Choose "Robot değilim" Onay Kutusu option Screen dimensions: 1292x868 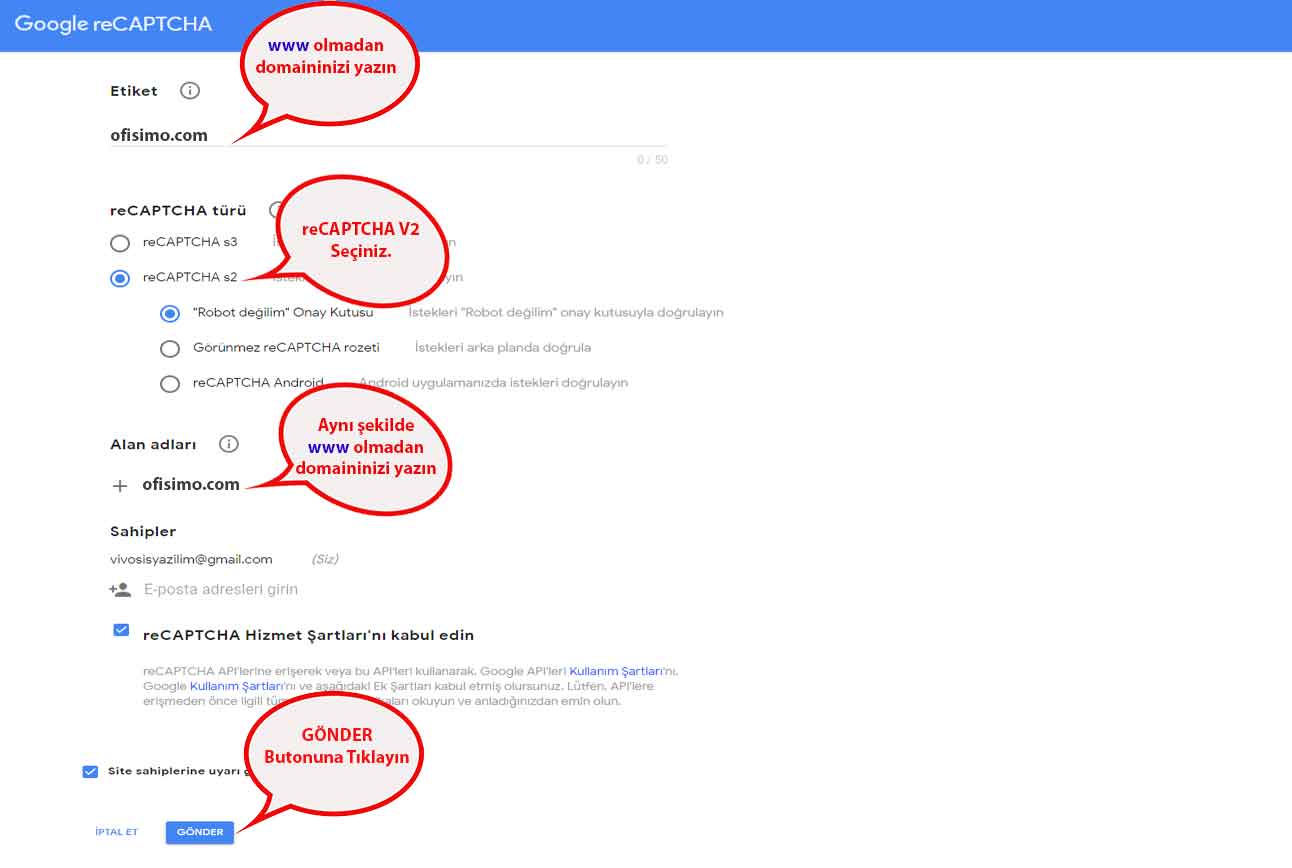[x=170, y=313]
